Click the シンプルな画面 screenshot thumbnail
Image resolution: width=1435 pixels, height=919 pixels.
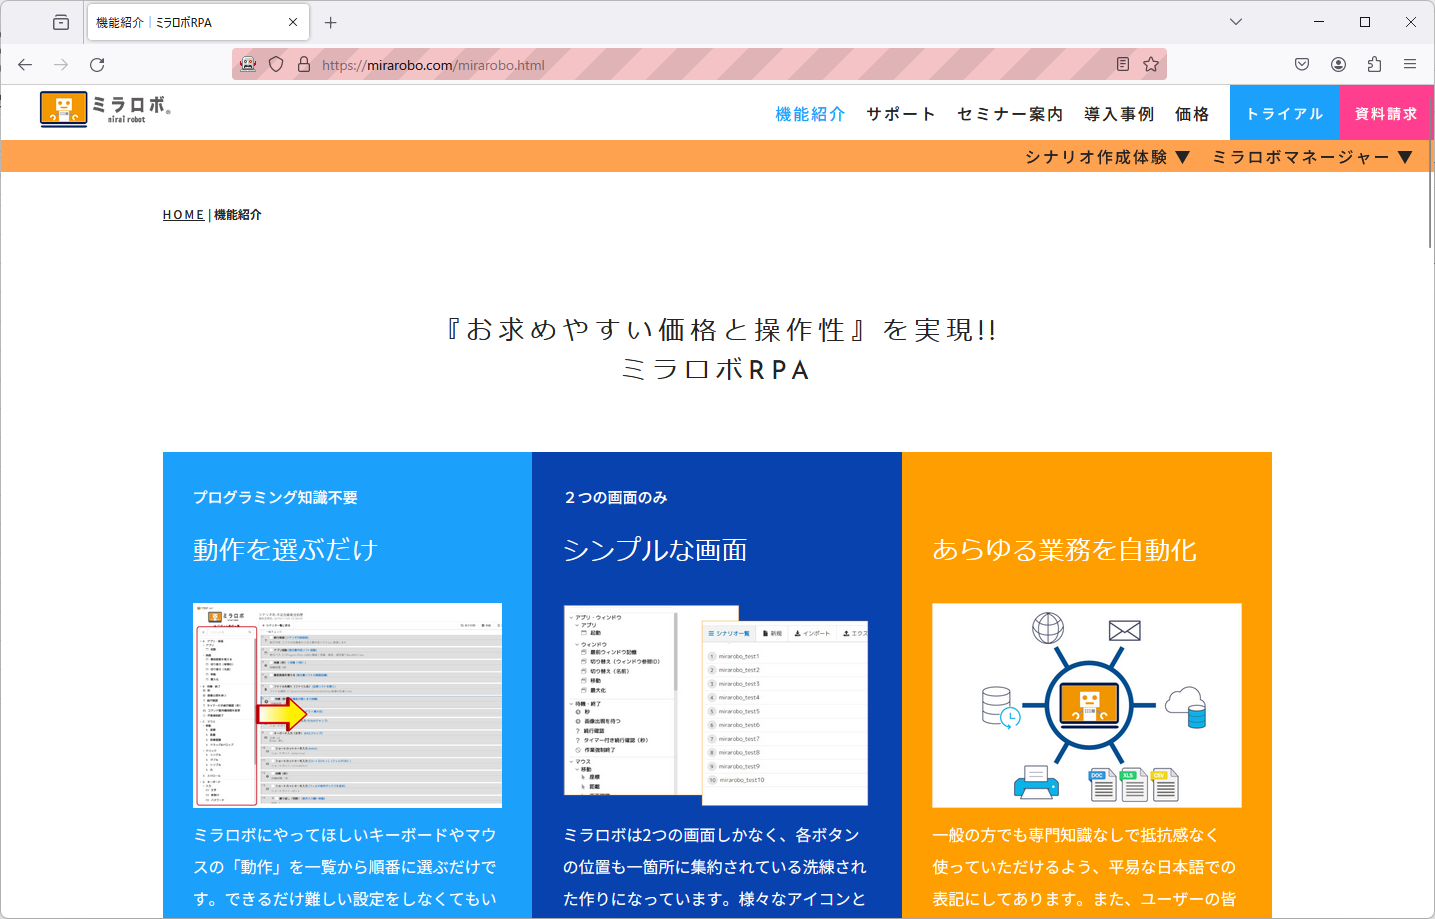(x=716, y=705)
